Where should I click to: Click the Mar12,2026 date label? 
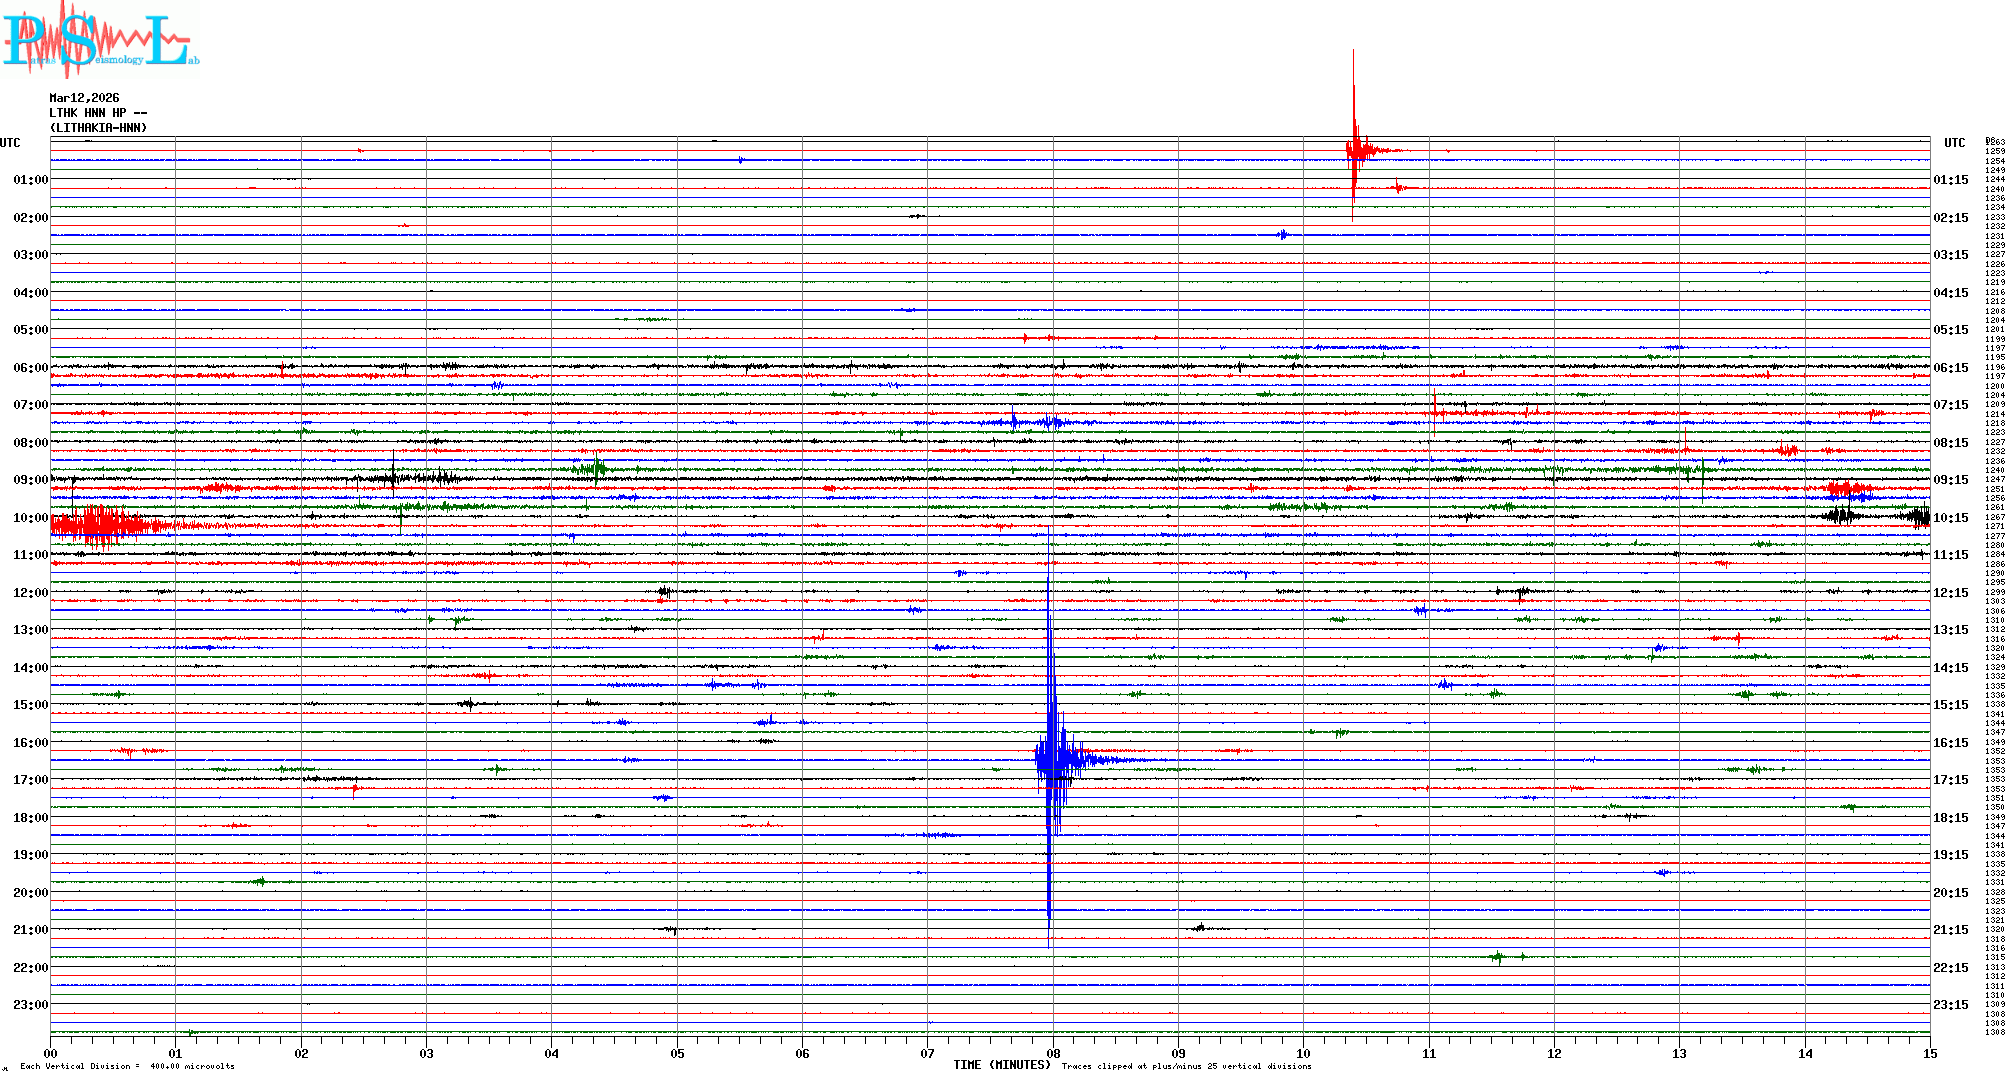coord(84,98)
